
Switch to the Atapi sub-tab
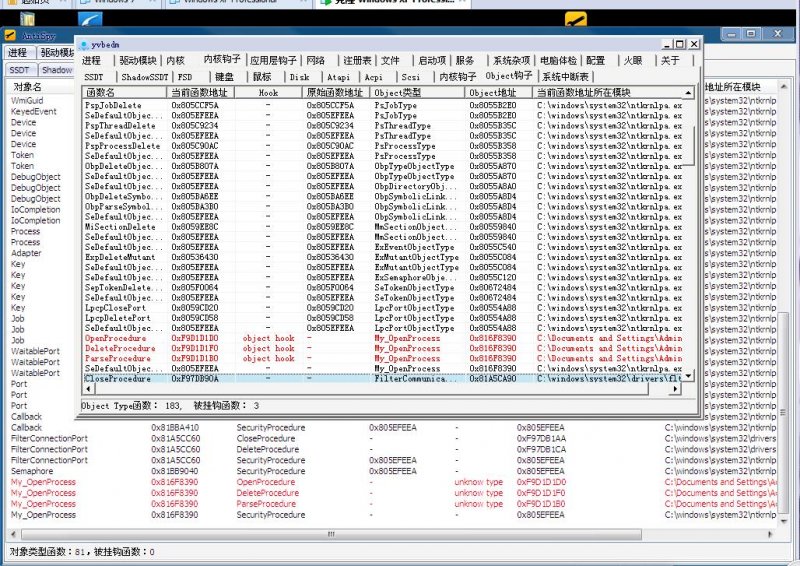click(x=338, y=77)
